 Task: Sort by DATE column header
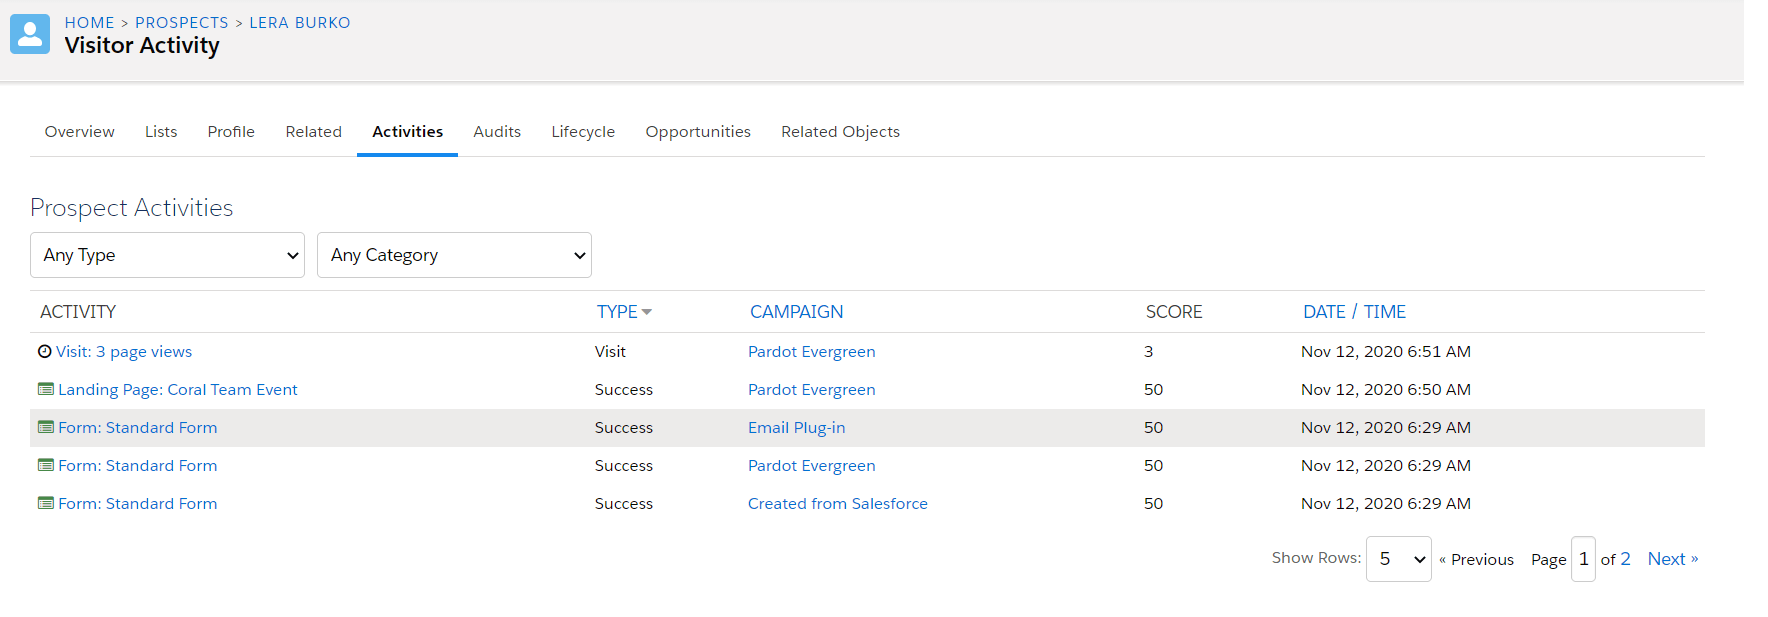pos(1324,312)
